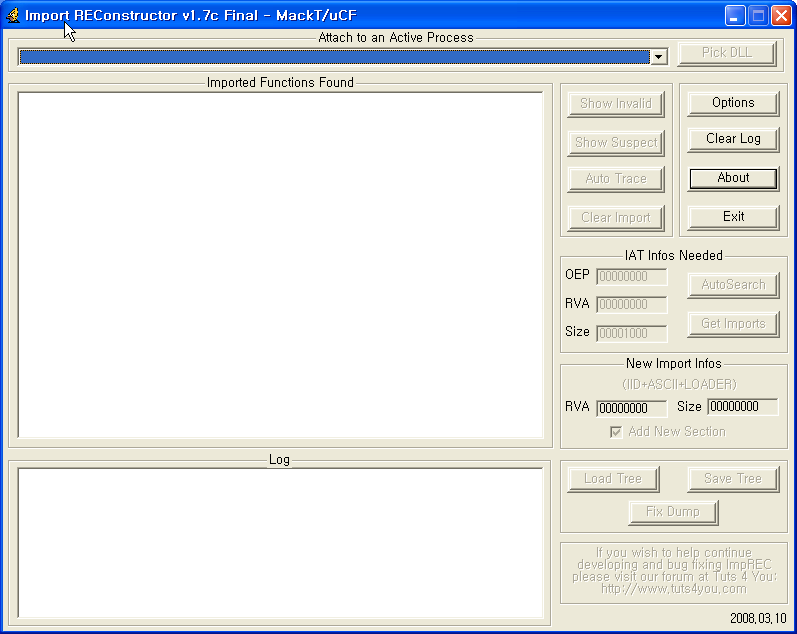This screenshot has height=634, width=797.
Task: Click the Clear Import button
Action: pos(616,218)
